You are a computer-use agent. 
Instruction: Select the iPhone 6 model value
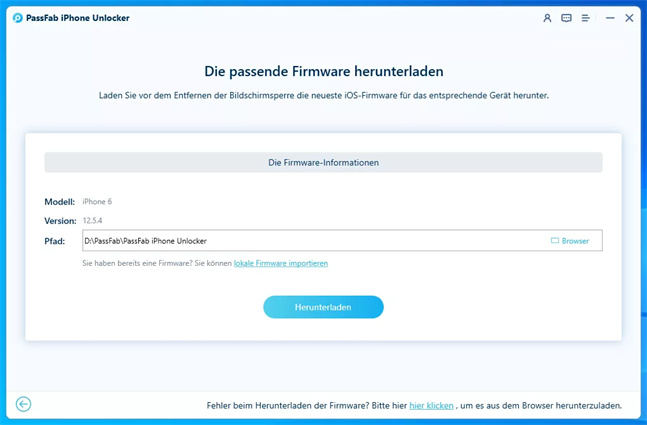pos(97,202)
